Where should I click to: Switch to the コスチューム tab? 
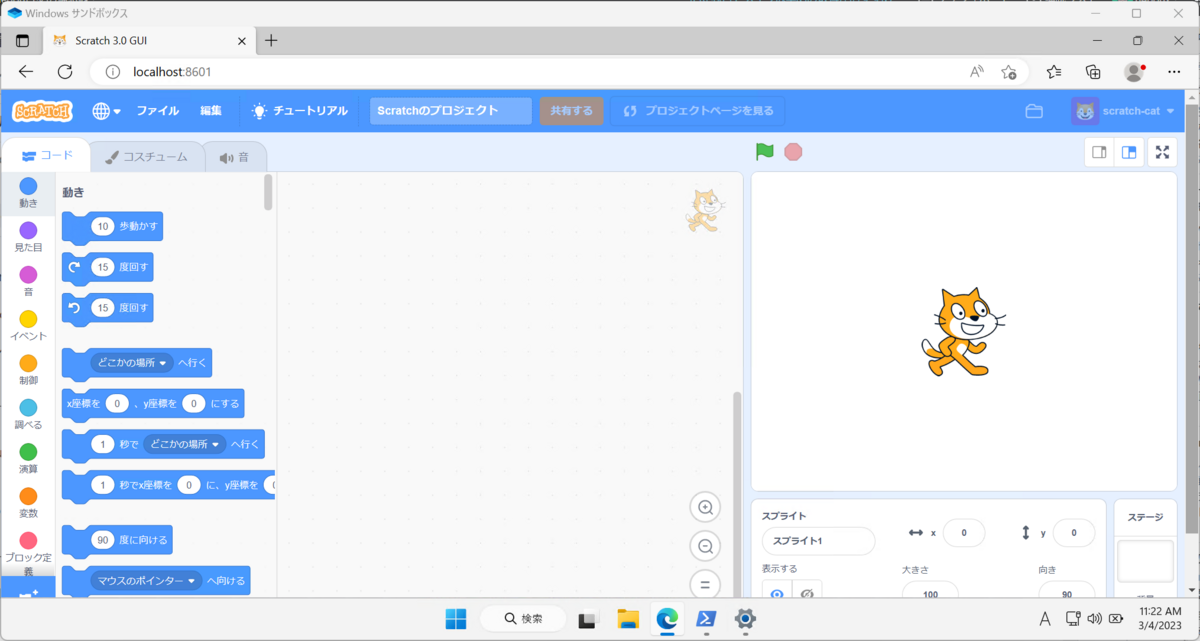[147, 157]
